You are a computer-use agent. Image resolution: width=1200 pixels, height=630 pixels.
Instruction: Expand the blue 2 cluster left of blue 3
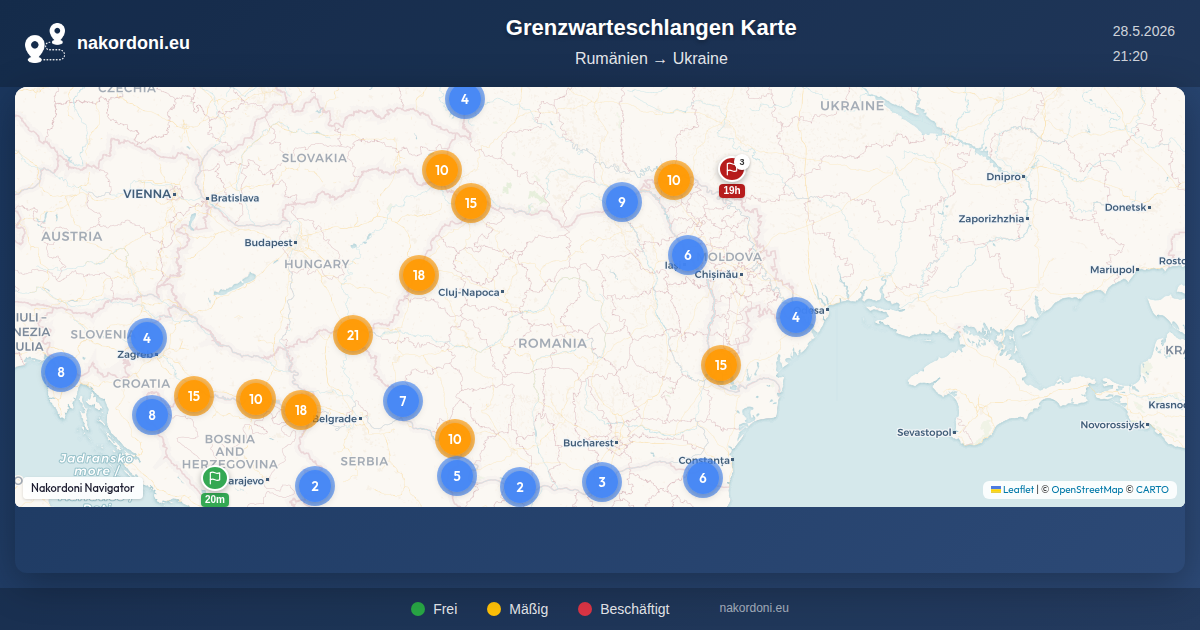pos(520,488)
